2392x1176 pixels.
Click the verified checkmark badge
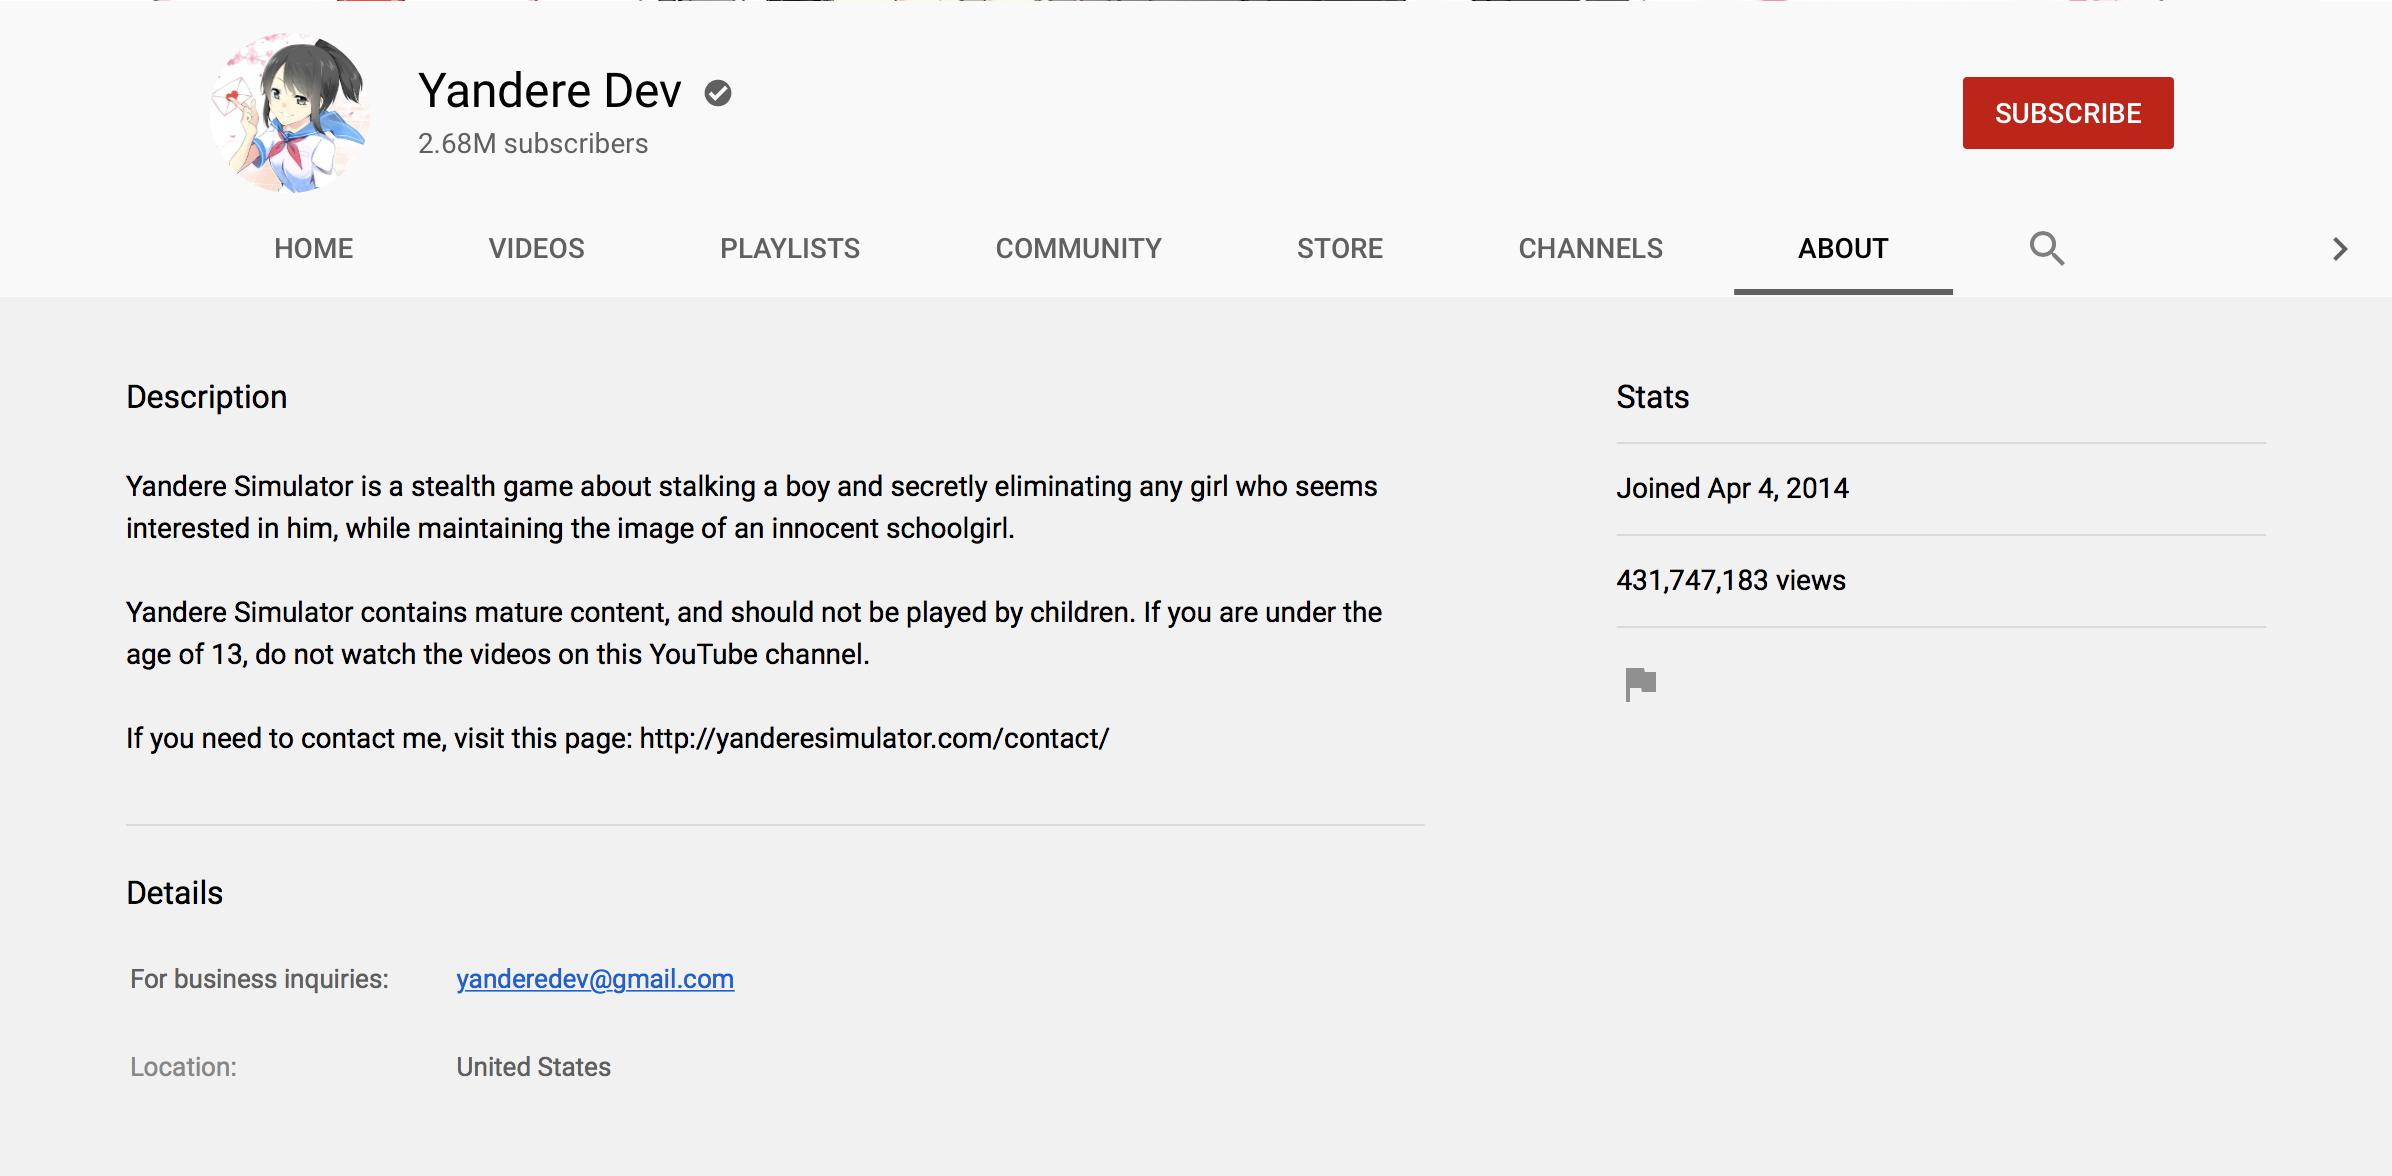tap(718, 93)
